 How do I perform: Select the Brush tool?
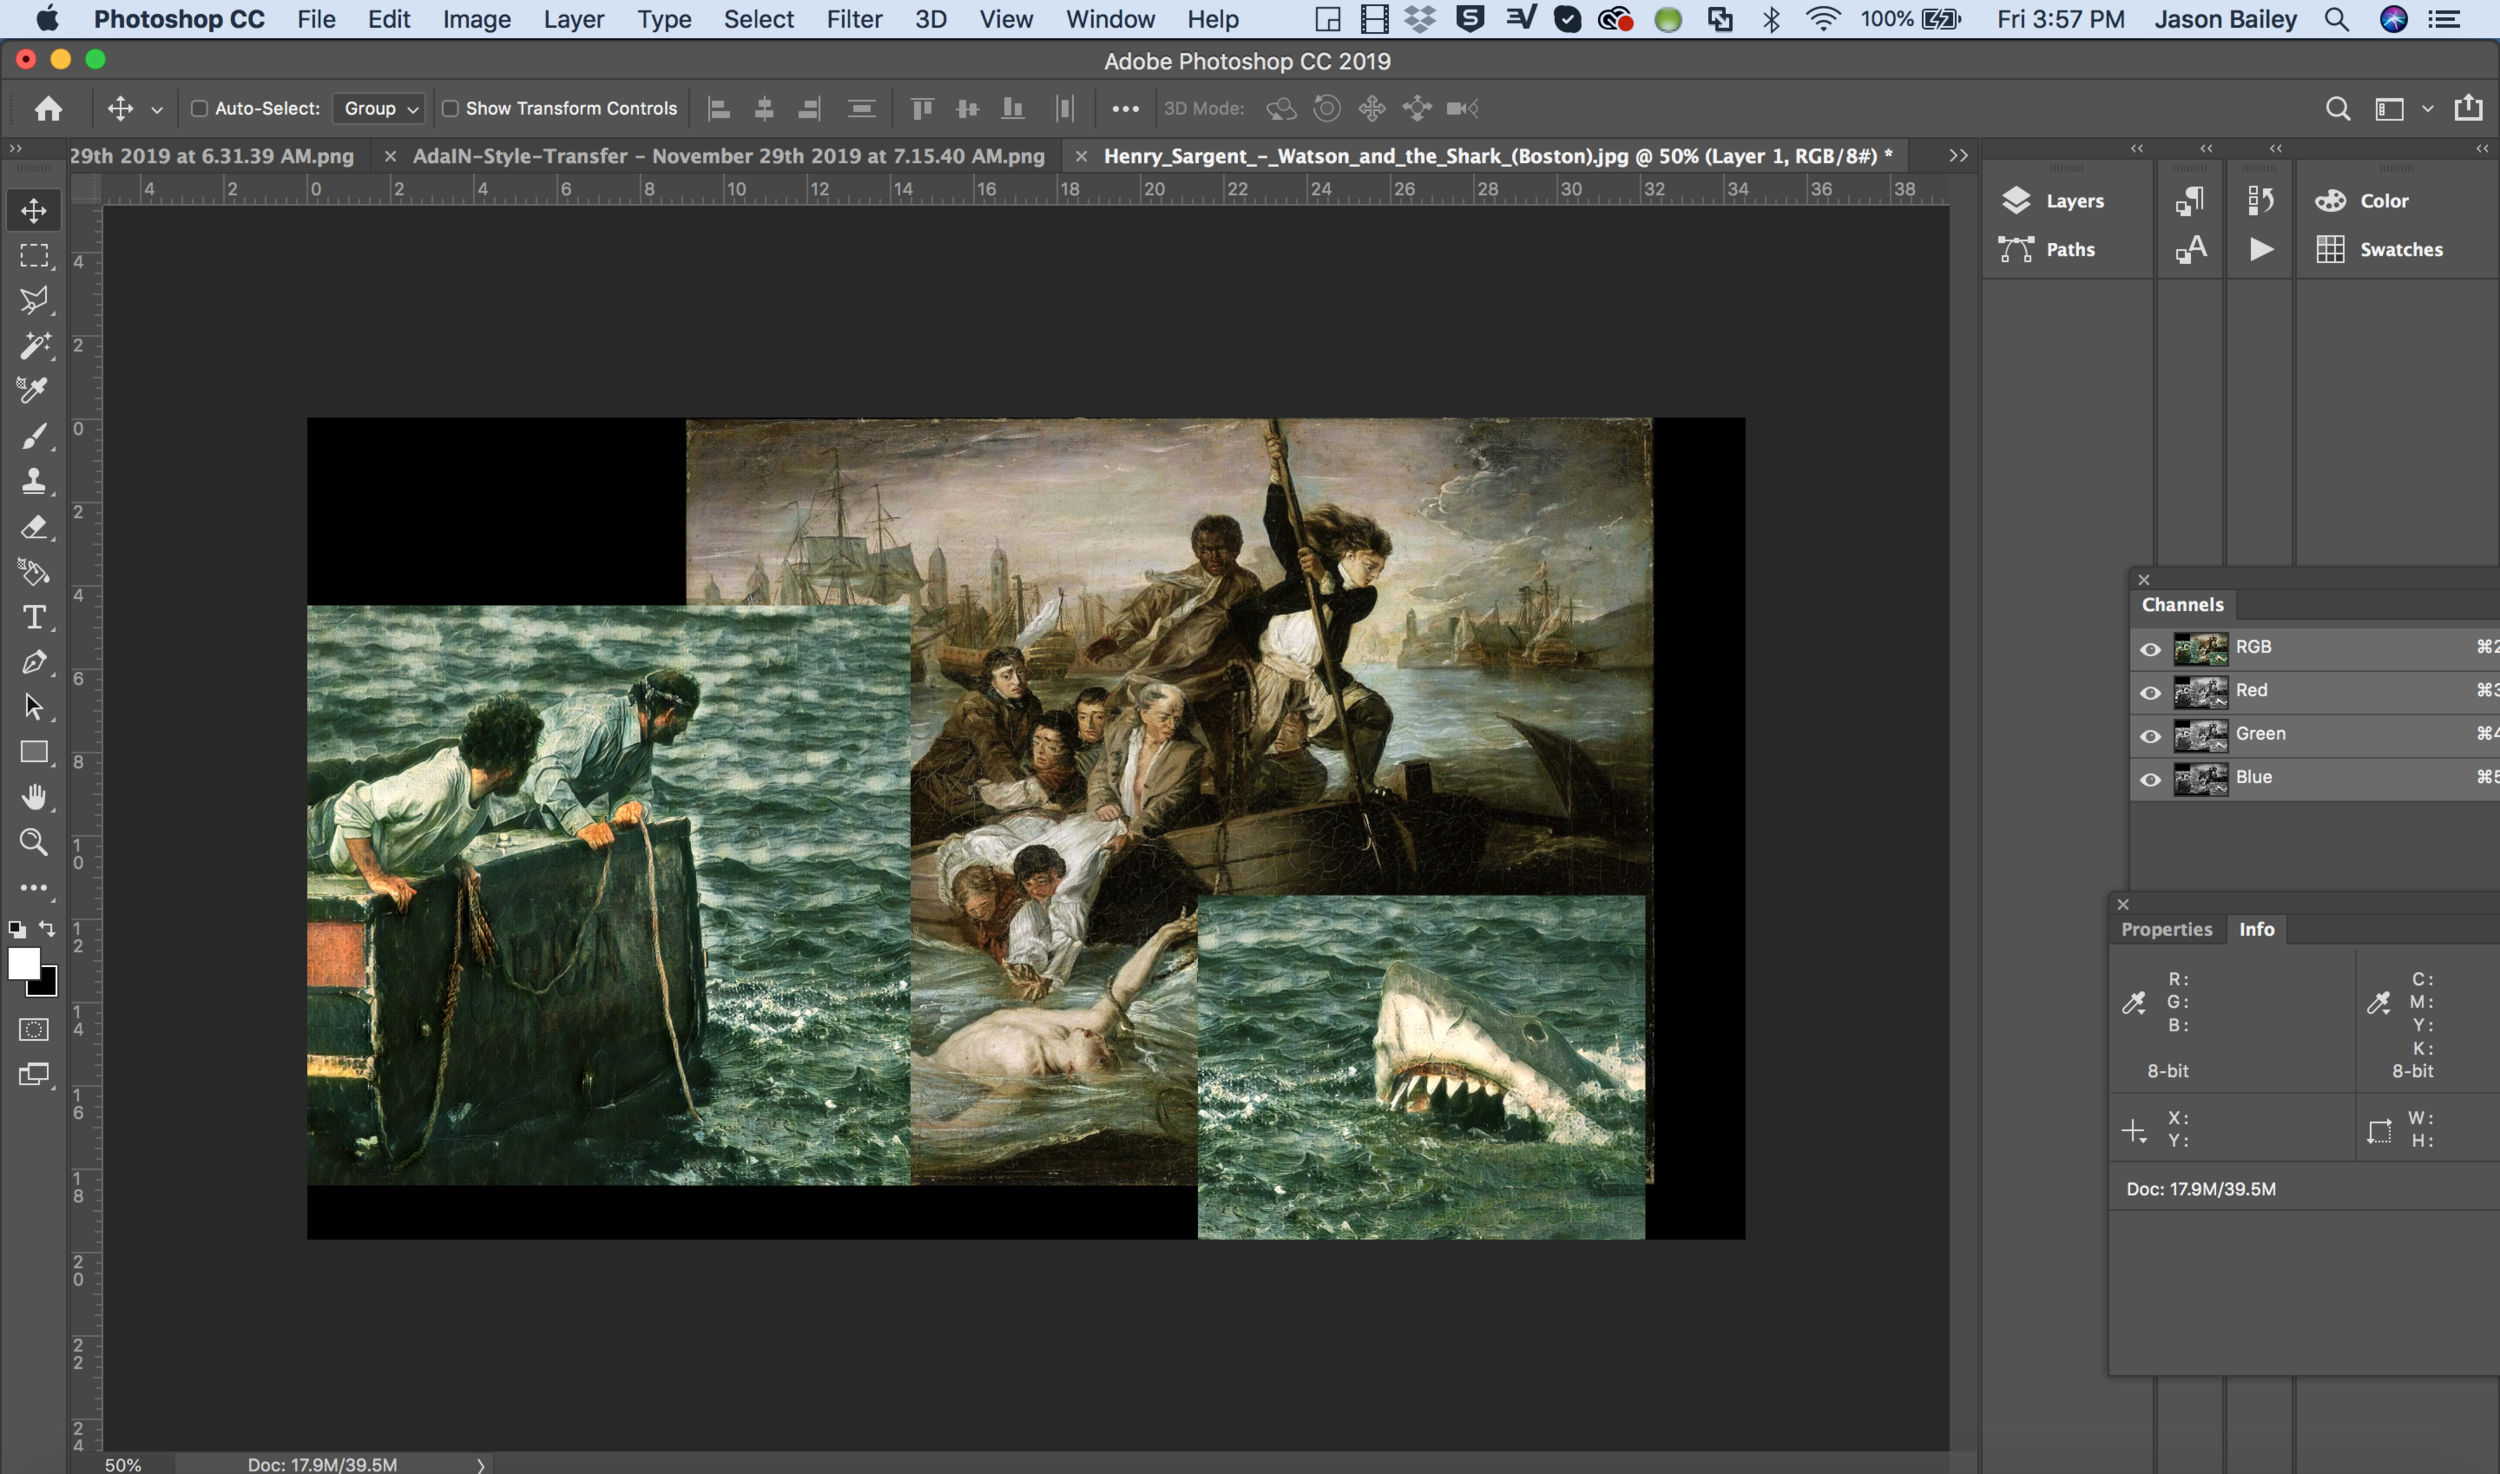click(34, 436)
